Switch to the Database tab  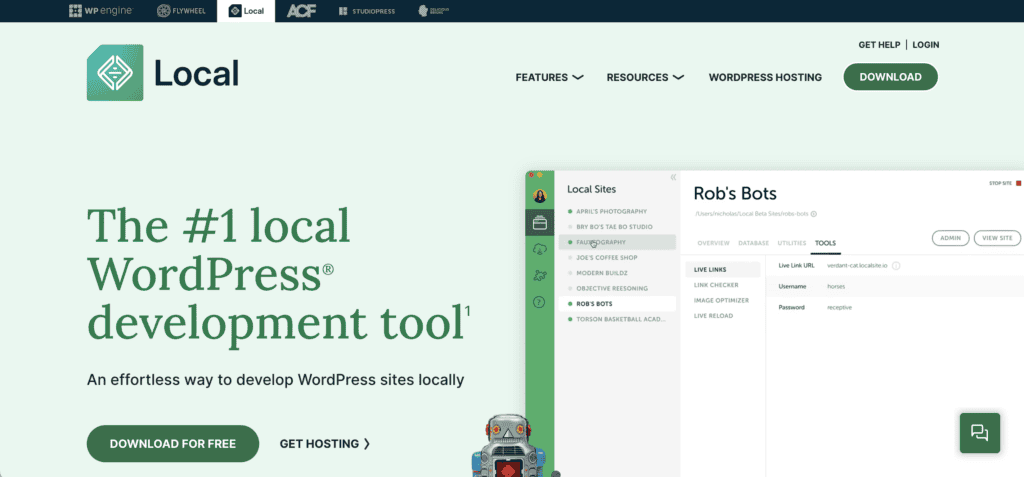(x=753, y=243)
